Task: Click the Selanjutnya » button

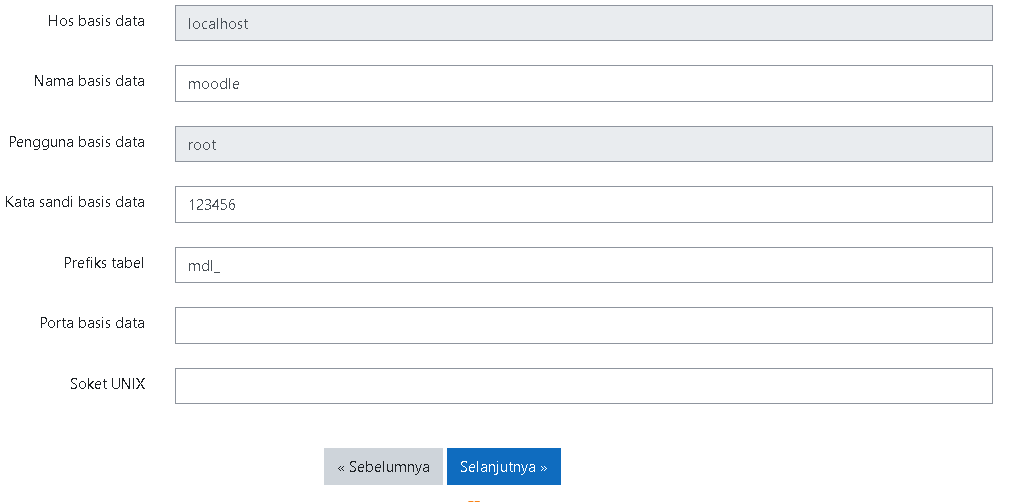Action: 503,467
